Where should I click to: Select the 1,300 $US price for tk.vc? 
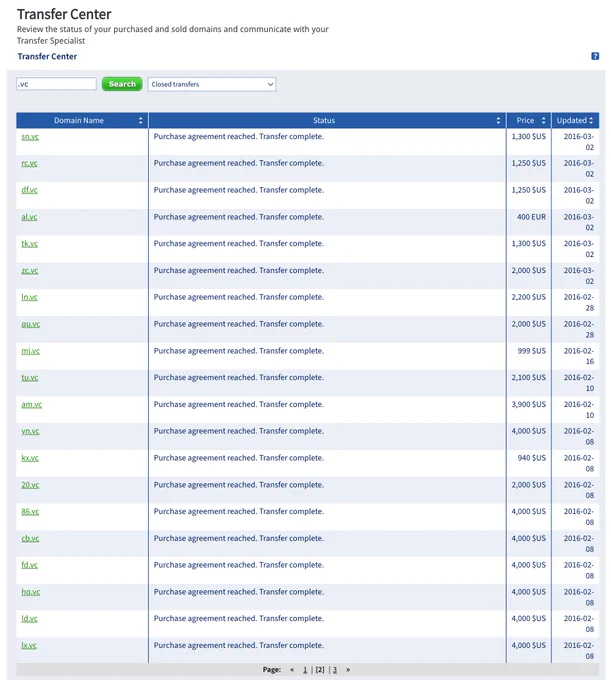529,244
